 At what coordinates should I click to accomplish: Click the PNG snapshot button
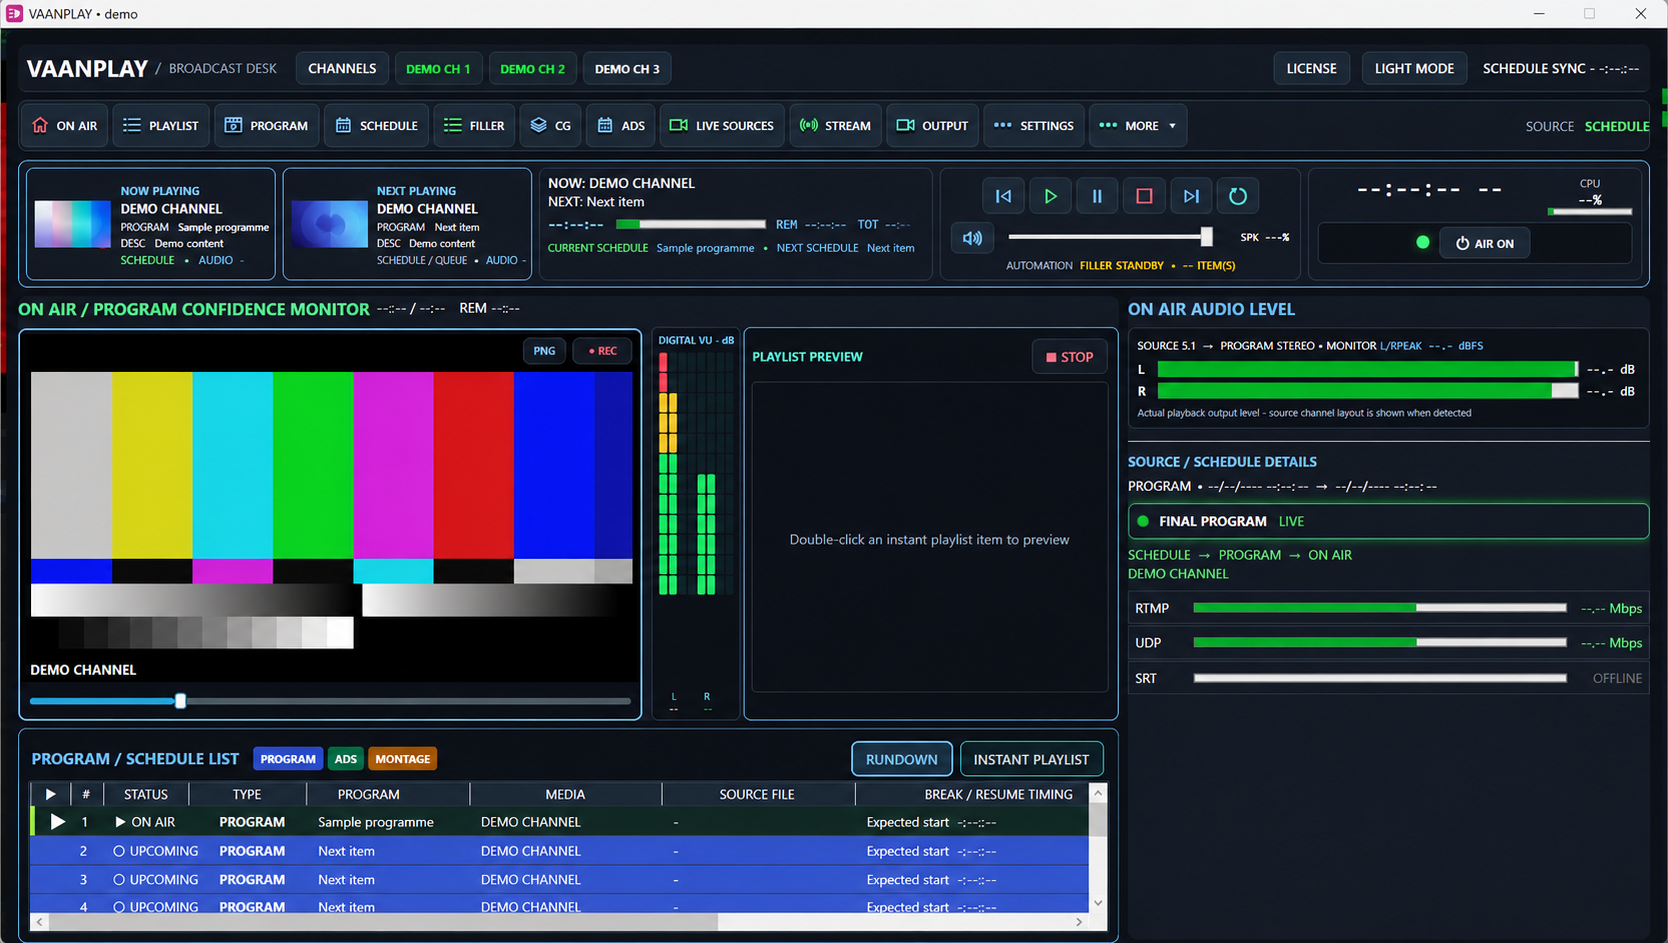544,351
